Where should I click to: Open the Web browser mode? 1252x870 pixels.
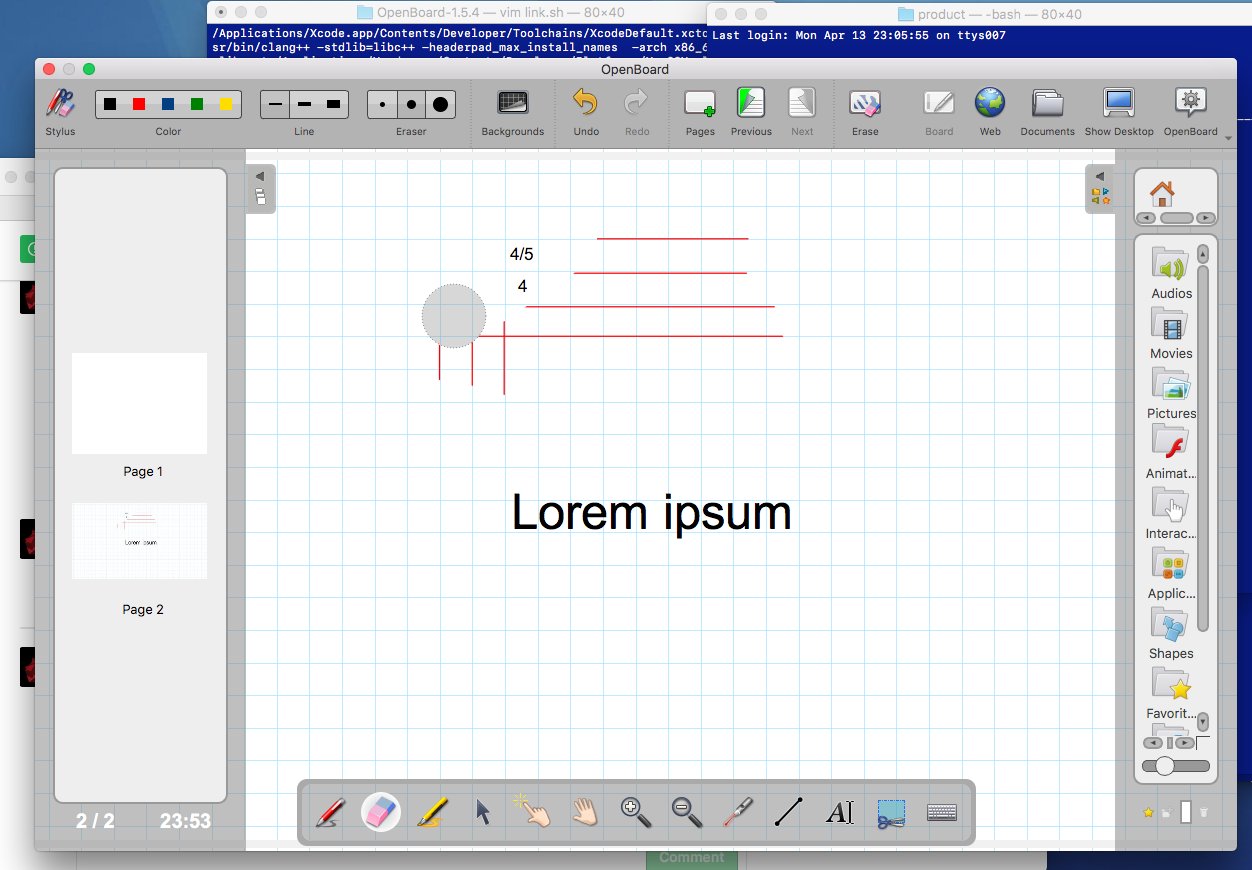point(990,104)
